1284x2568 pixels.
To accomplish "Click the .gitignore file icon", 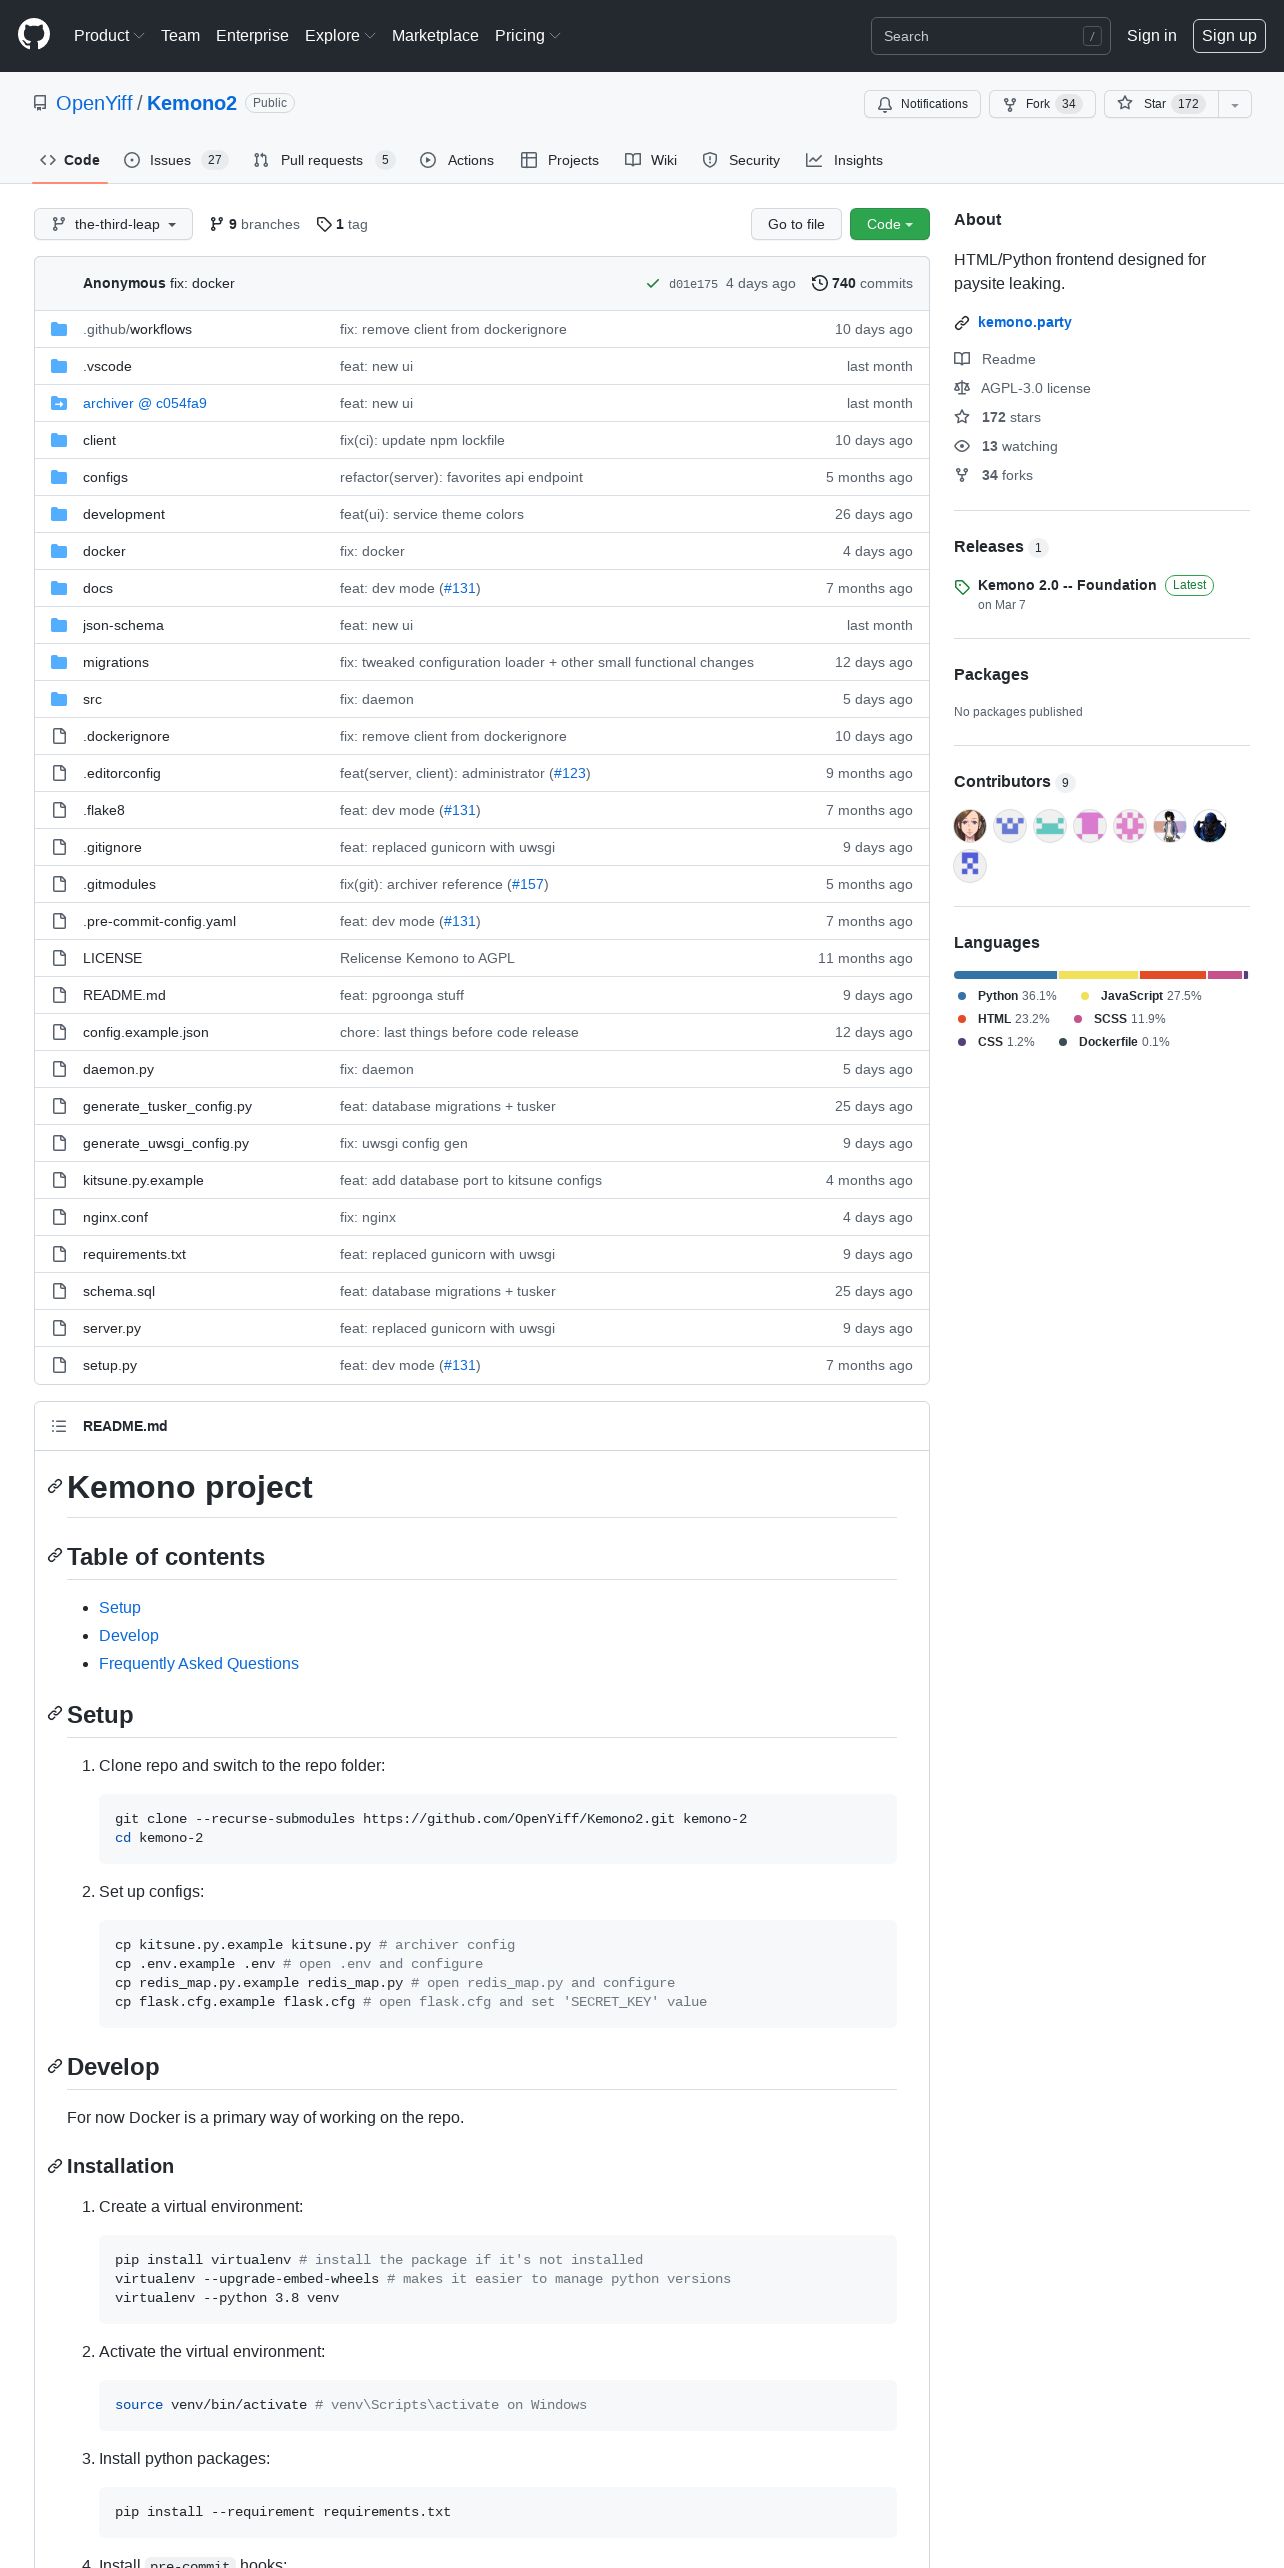I will (x=59, y=847).
